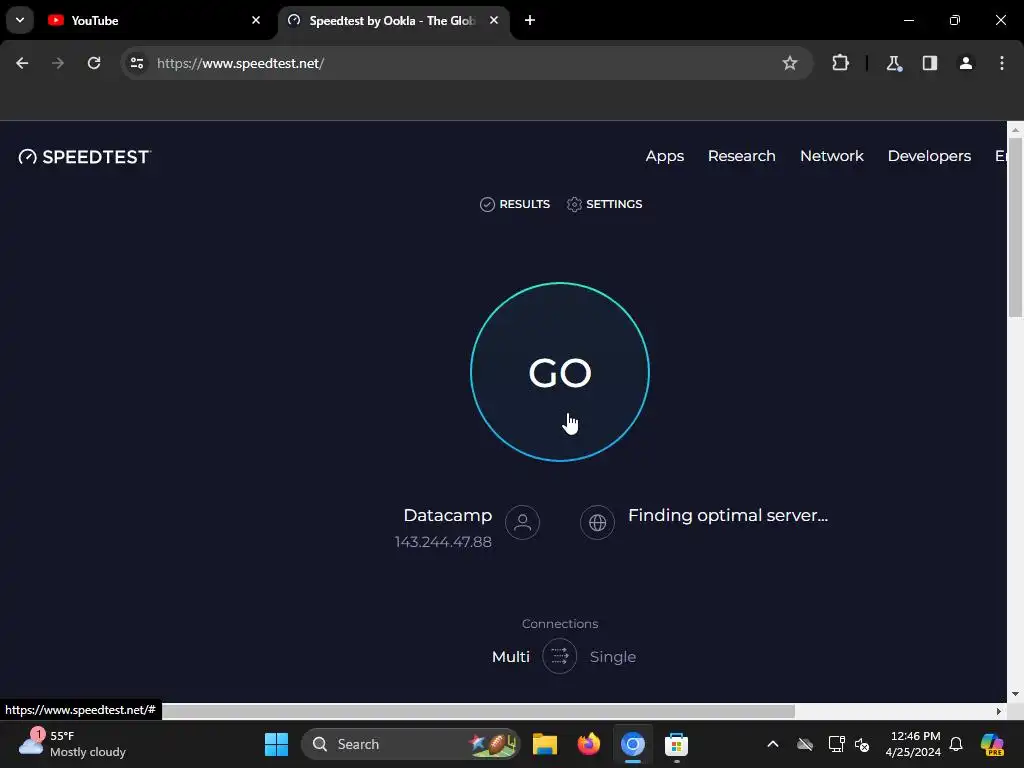Click the Datacamp user profile icon
Screen dimensions: 1024x768
[522, 522]
